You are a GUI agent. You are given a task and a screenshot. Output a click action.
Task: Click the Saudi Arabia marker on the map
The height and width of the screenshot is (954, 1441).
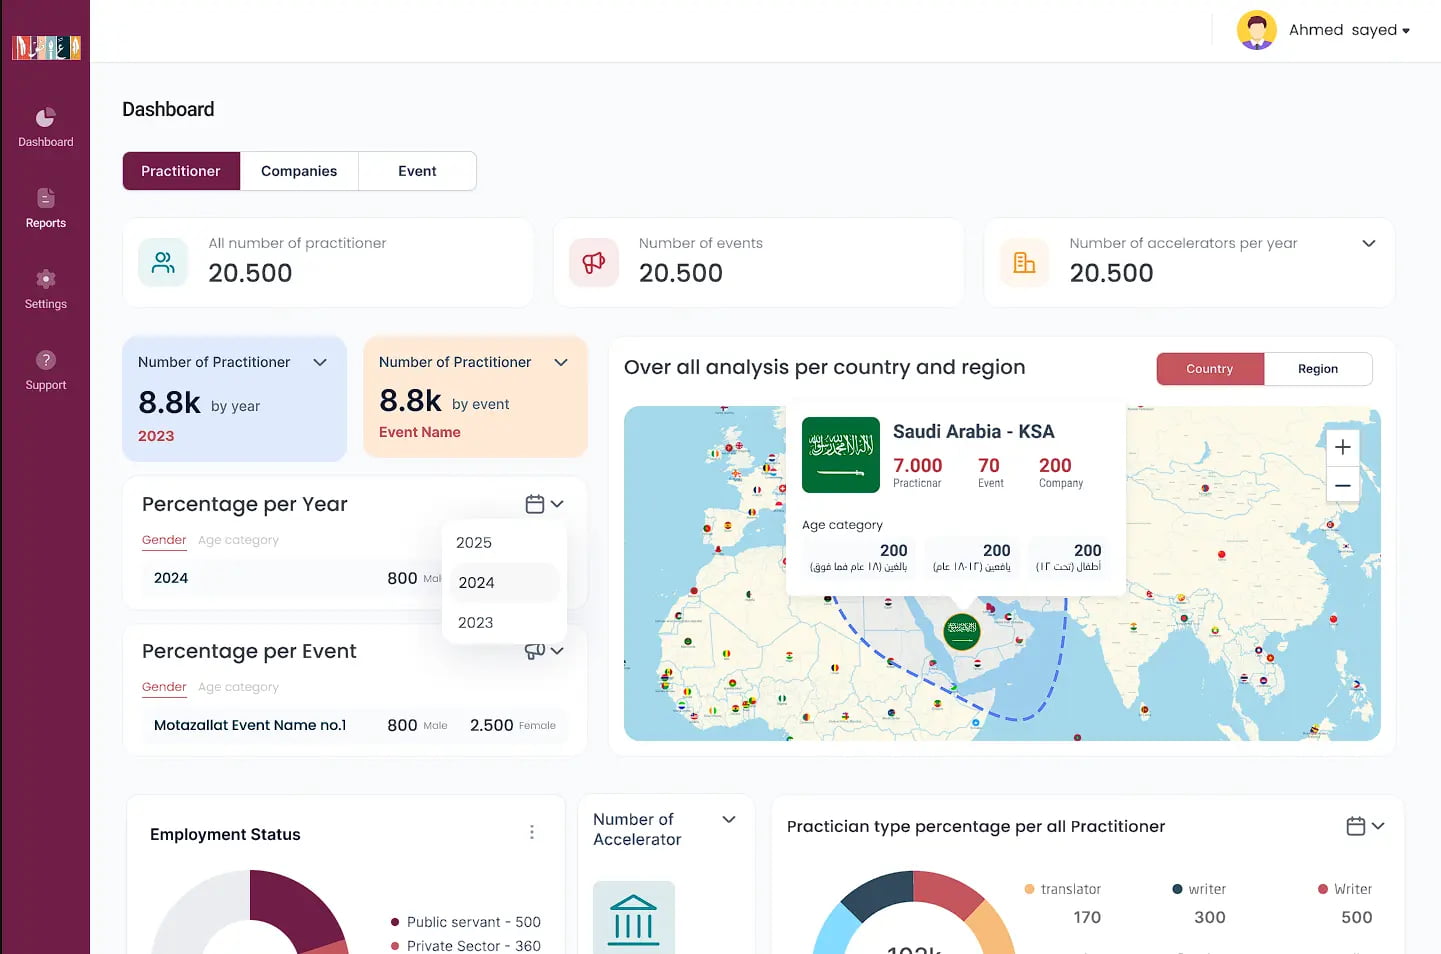[x=963, y=632]
